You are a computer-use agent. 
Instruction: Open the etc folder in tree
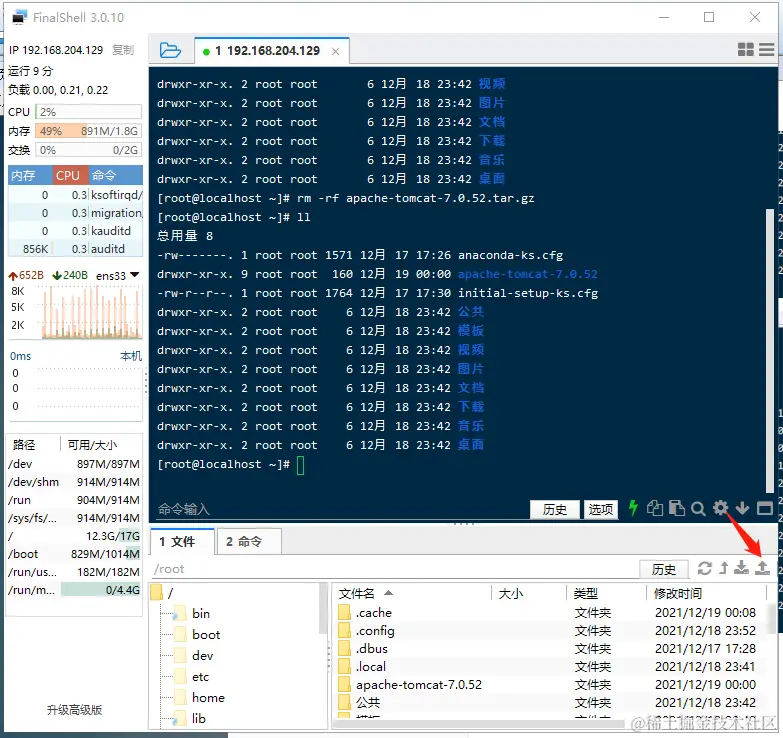click(200, 677)
